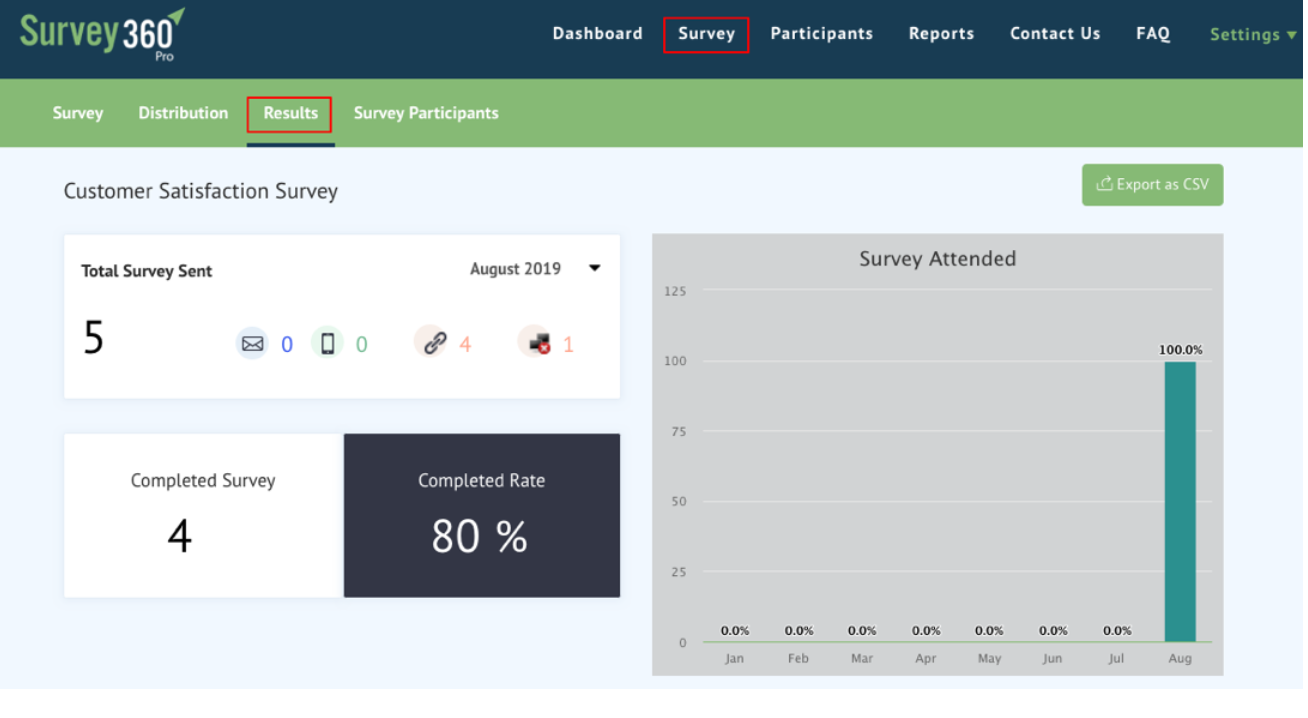Select Survey in top navigation

706,34
